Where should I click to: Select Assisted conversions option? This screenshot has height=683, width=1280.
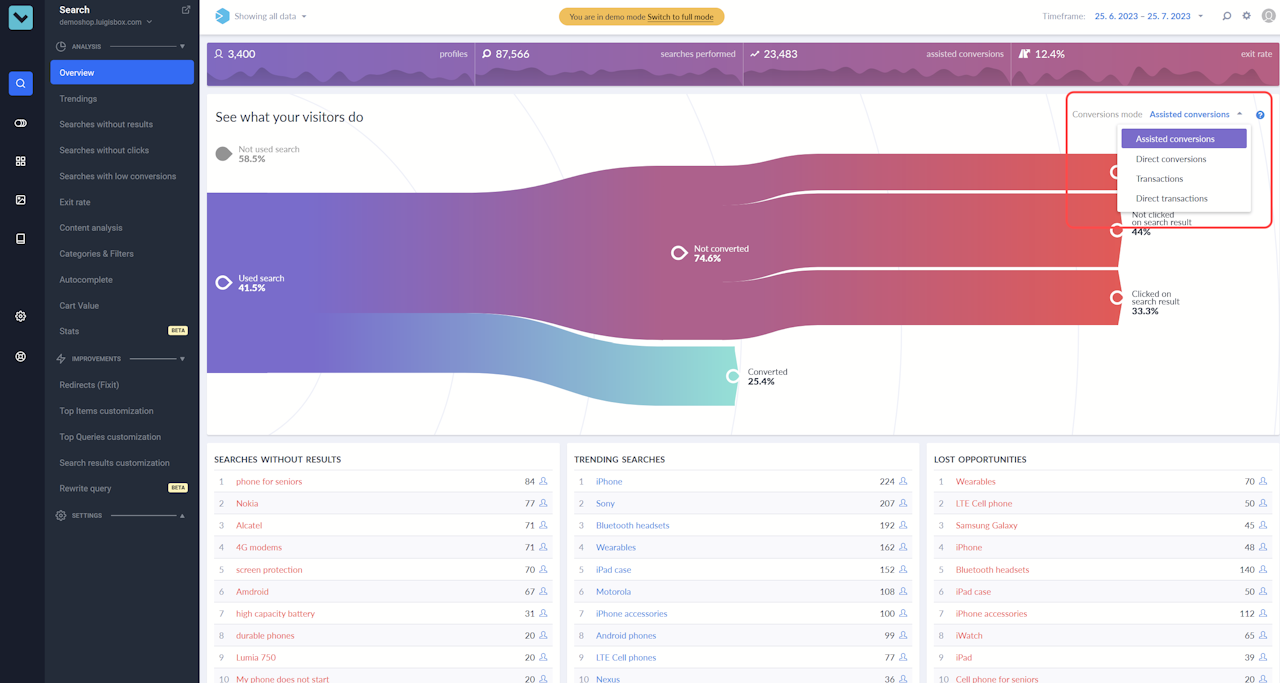tap(1184, 139)
